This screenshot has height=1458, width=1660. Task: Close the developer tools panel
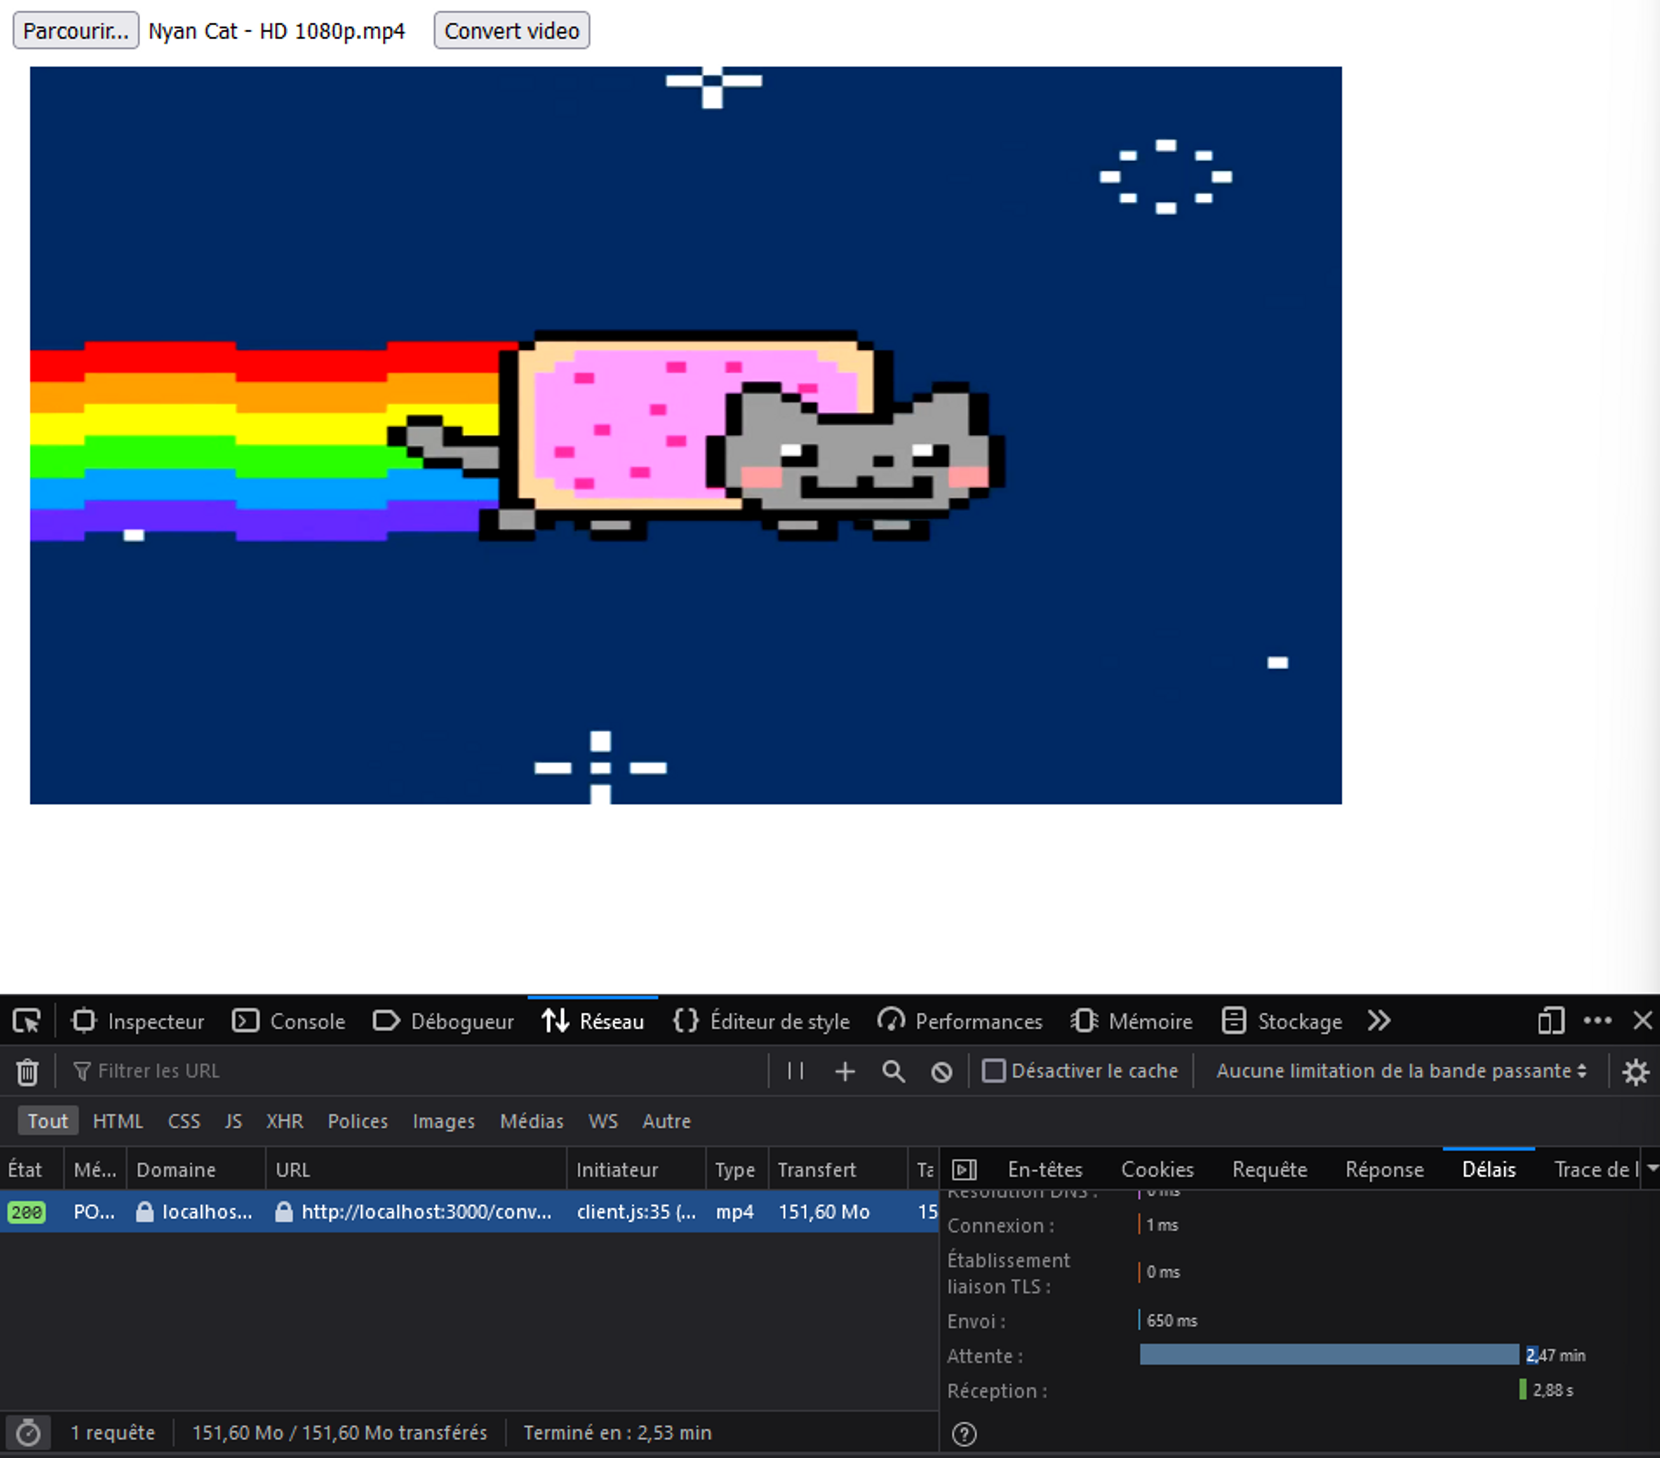(1643, 1021)
